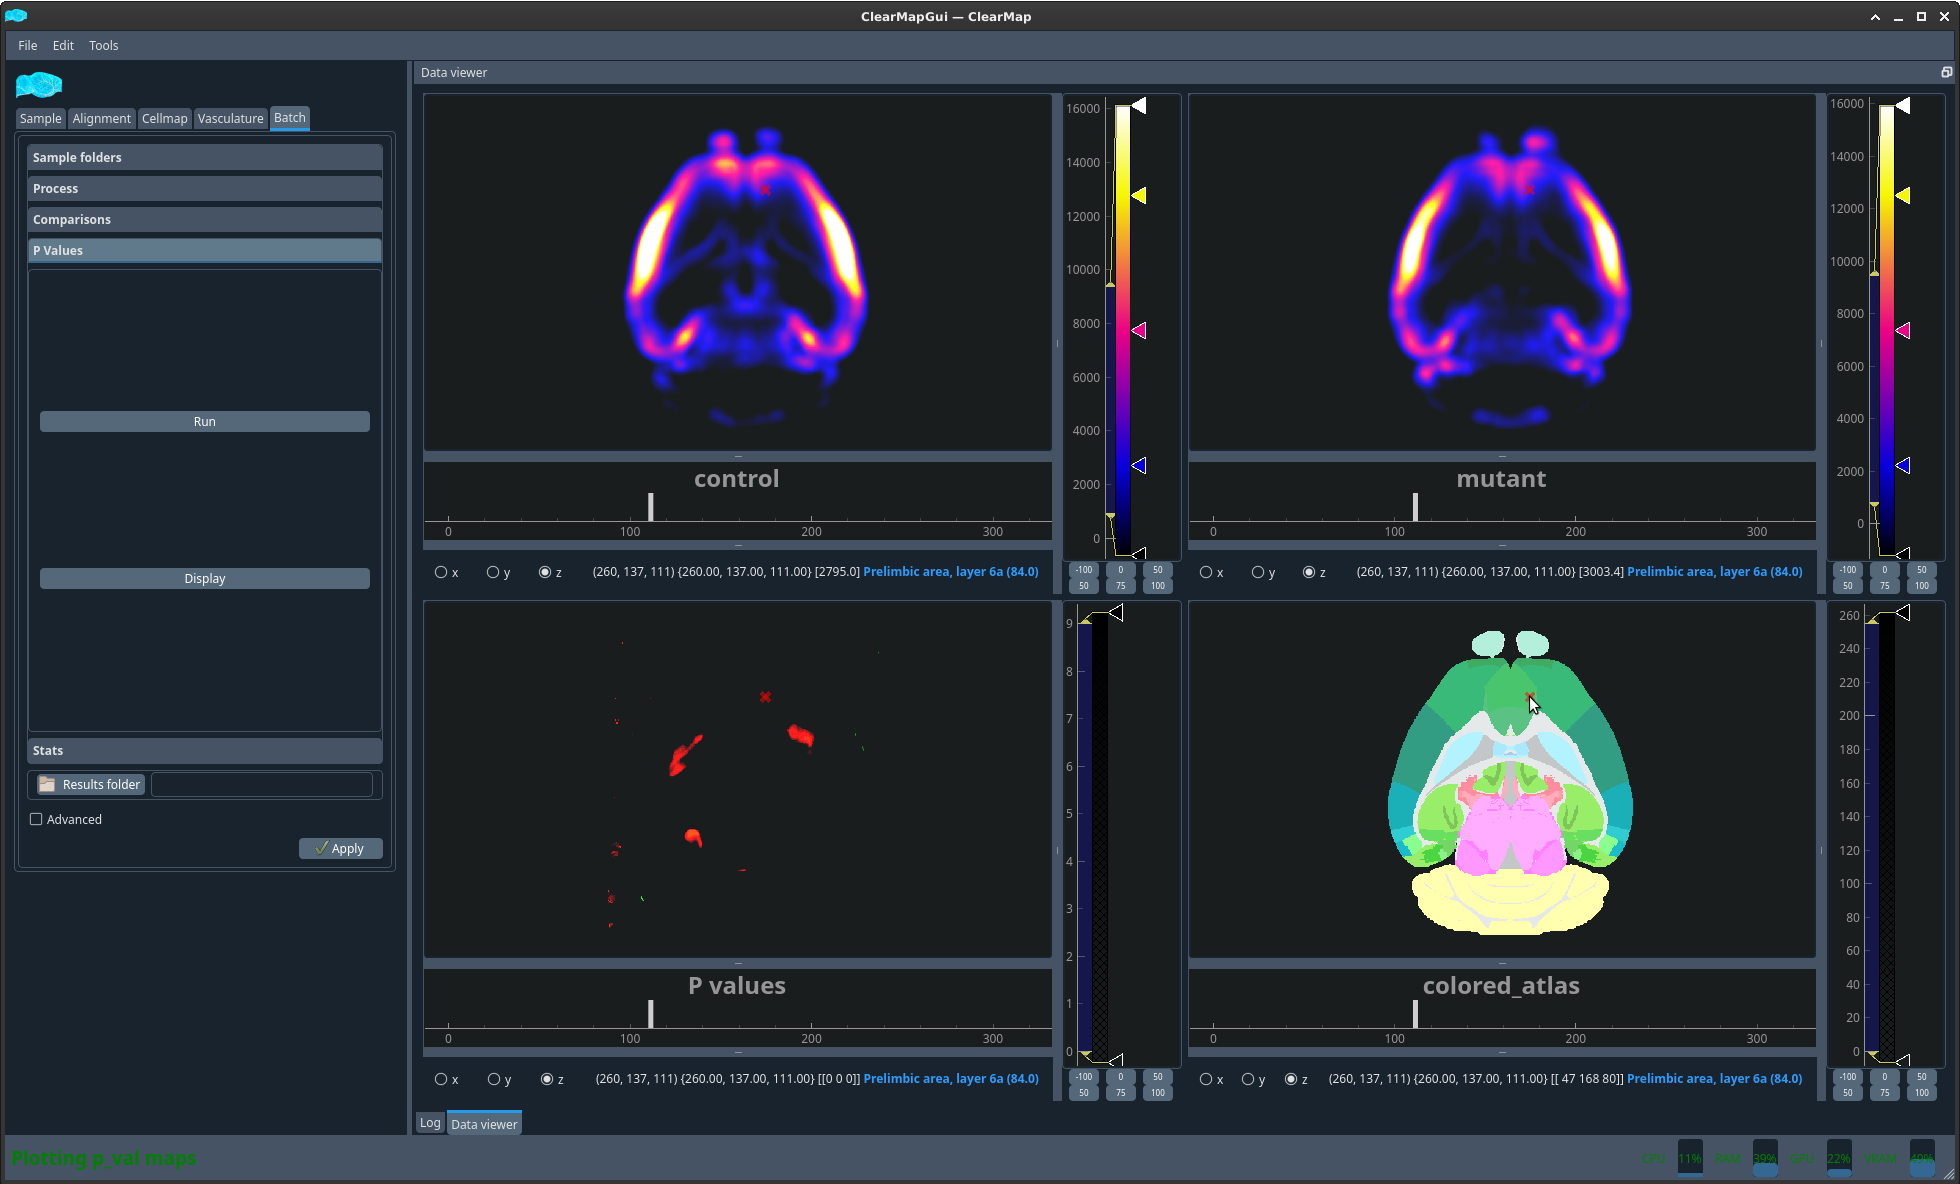Click the ClearMap app icon in title bar
The image size is (1960, 1184).
[16, 16]
